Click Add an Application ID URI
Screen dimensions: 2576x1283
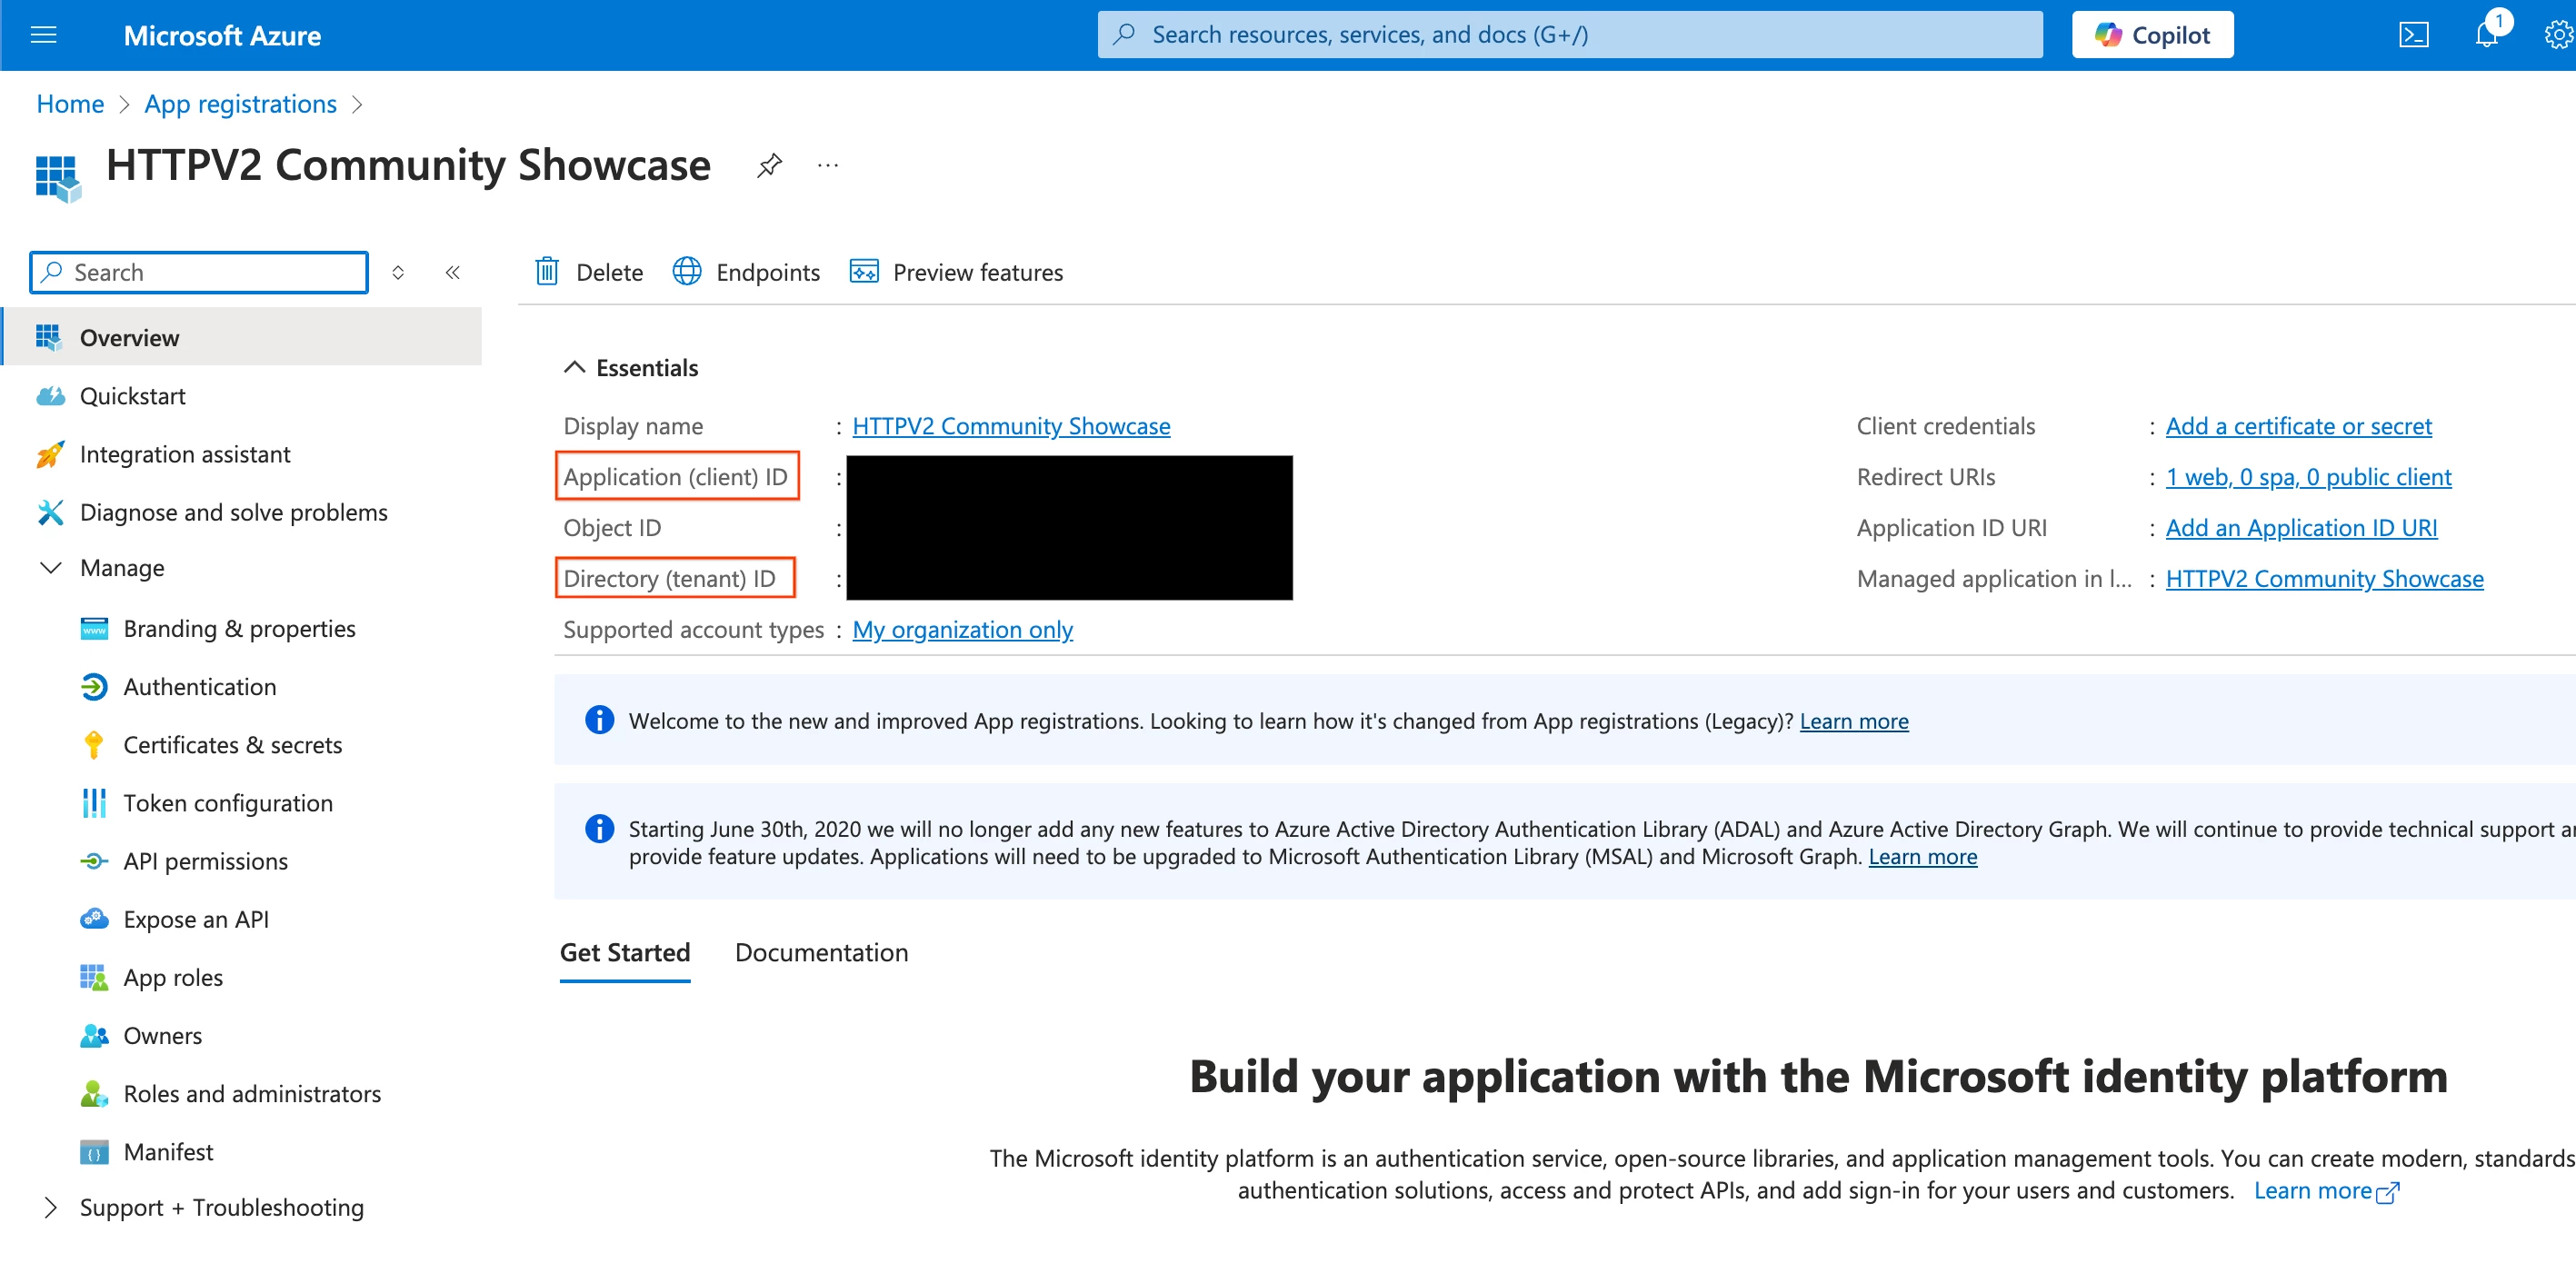(x=2301, y=528)
